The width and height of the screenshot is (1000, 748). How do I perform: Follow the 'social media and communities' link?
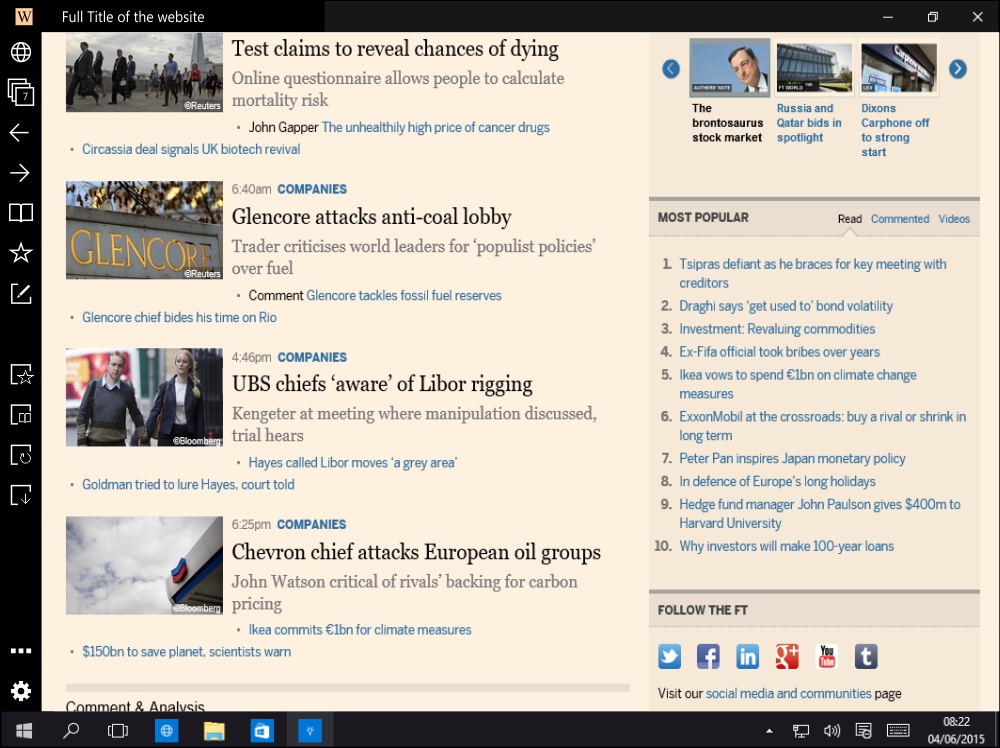(x=788, y=694)
